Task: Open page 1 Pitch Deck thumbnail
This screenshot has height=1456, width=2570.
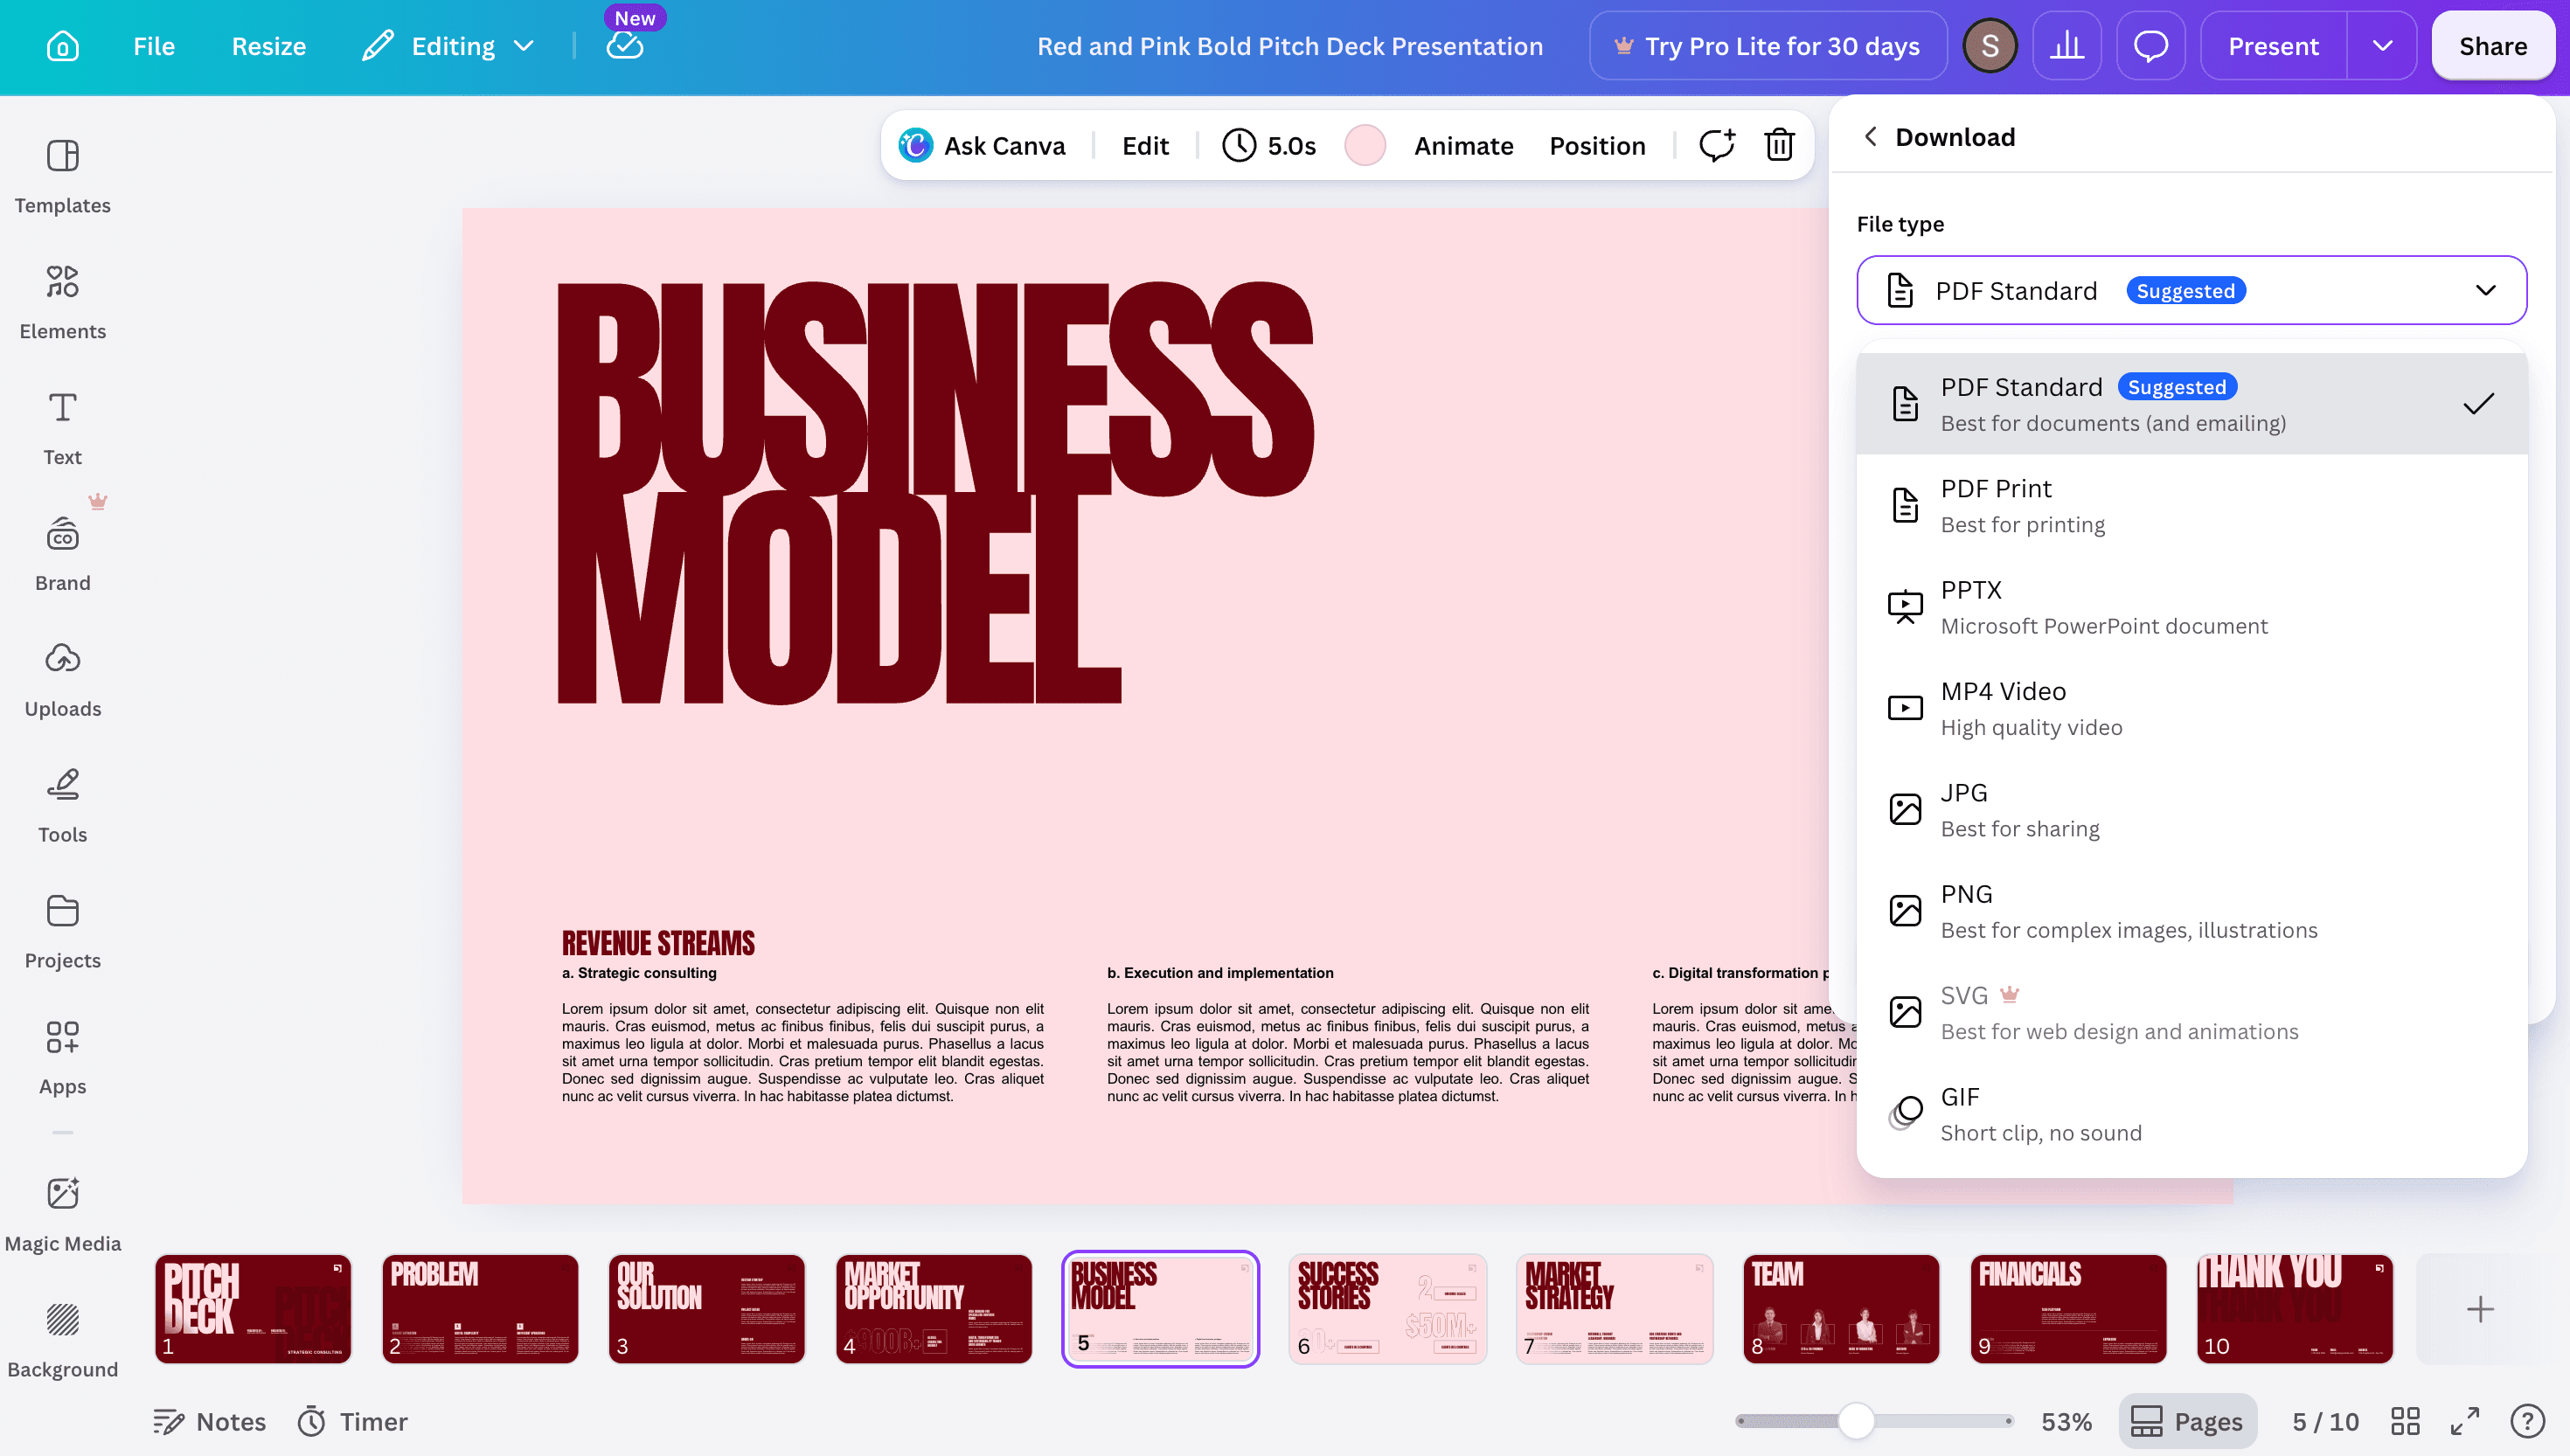Action: click(x=253, y=1309)
